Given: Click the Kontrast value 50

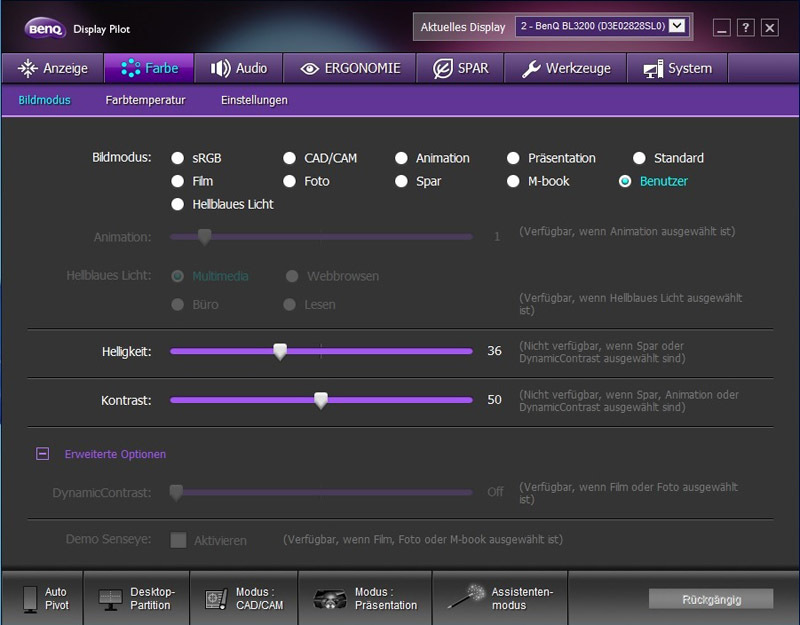Looking at the screenshot, I should tap(494, 399).
